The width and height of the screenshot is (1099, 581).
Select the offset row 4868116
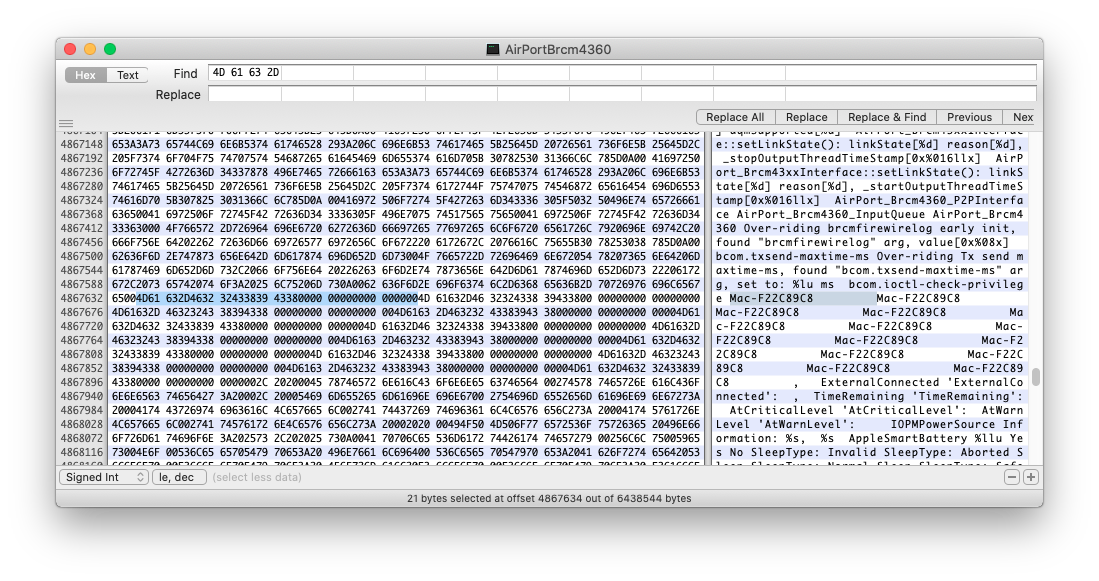click(81, 453)
